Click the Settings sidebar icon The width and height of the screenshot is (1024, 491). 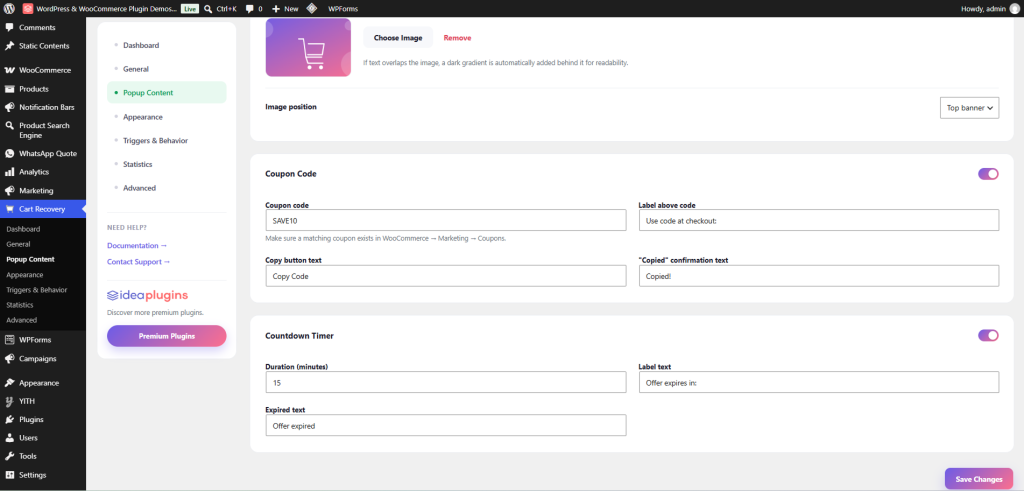pos(9,475)
